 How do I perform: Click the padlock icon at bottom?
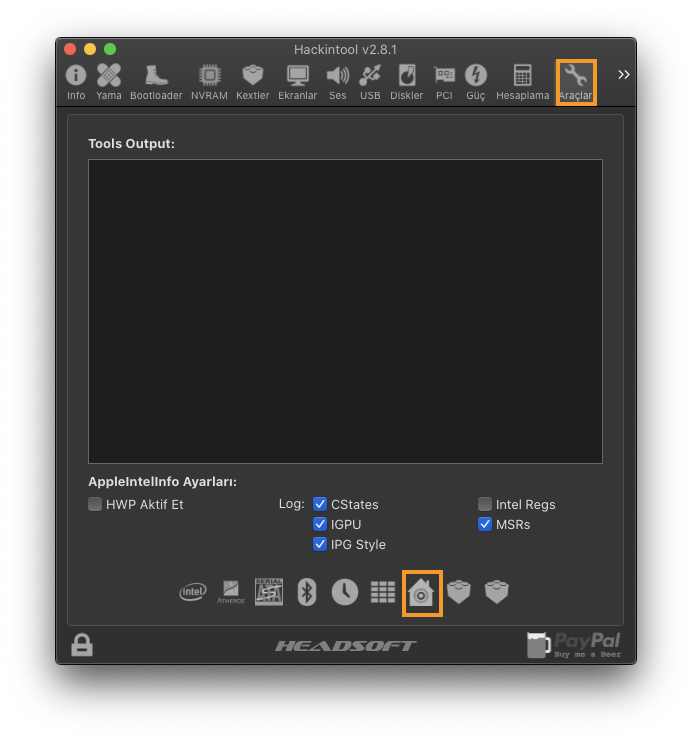coord(82,645)
